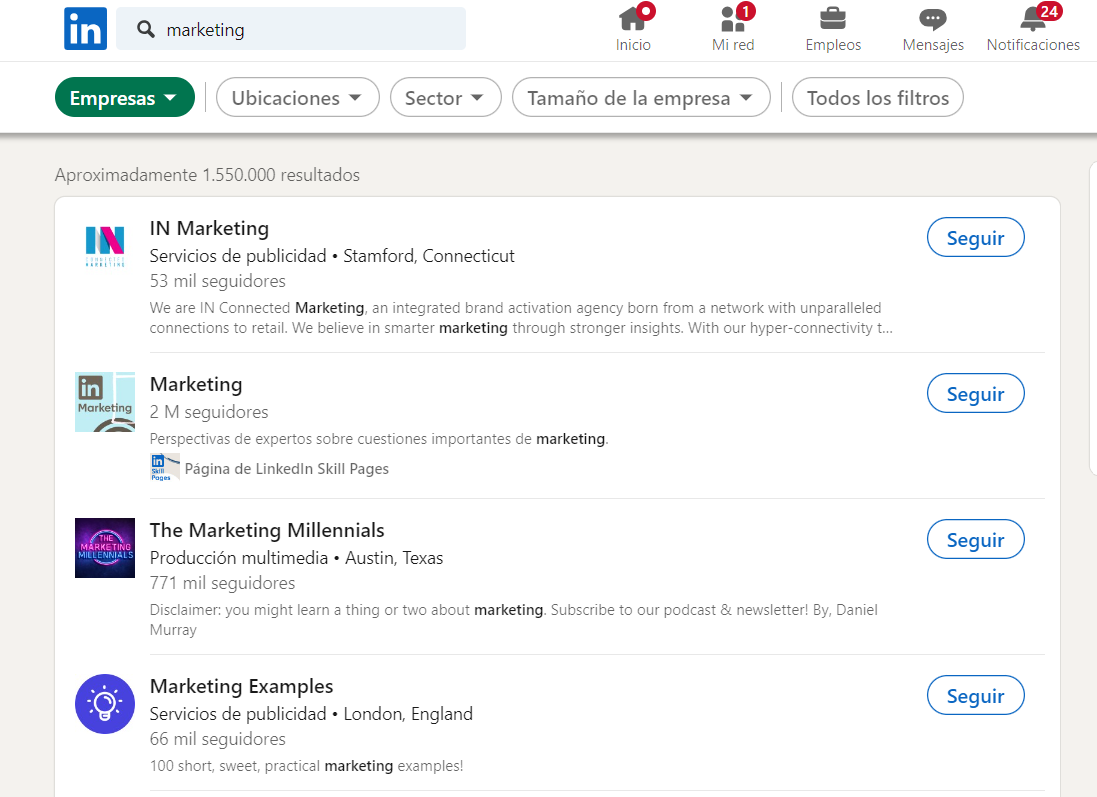Click '100 short, sweet, practical' description
The width and height of the screenshot is (1097, 797).
coord(306,766)
